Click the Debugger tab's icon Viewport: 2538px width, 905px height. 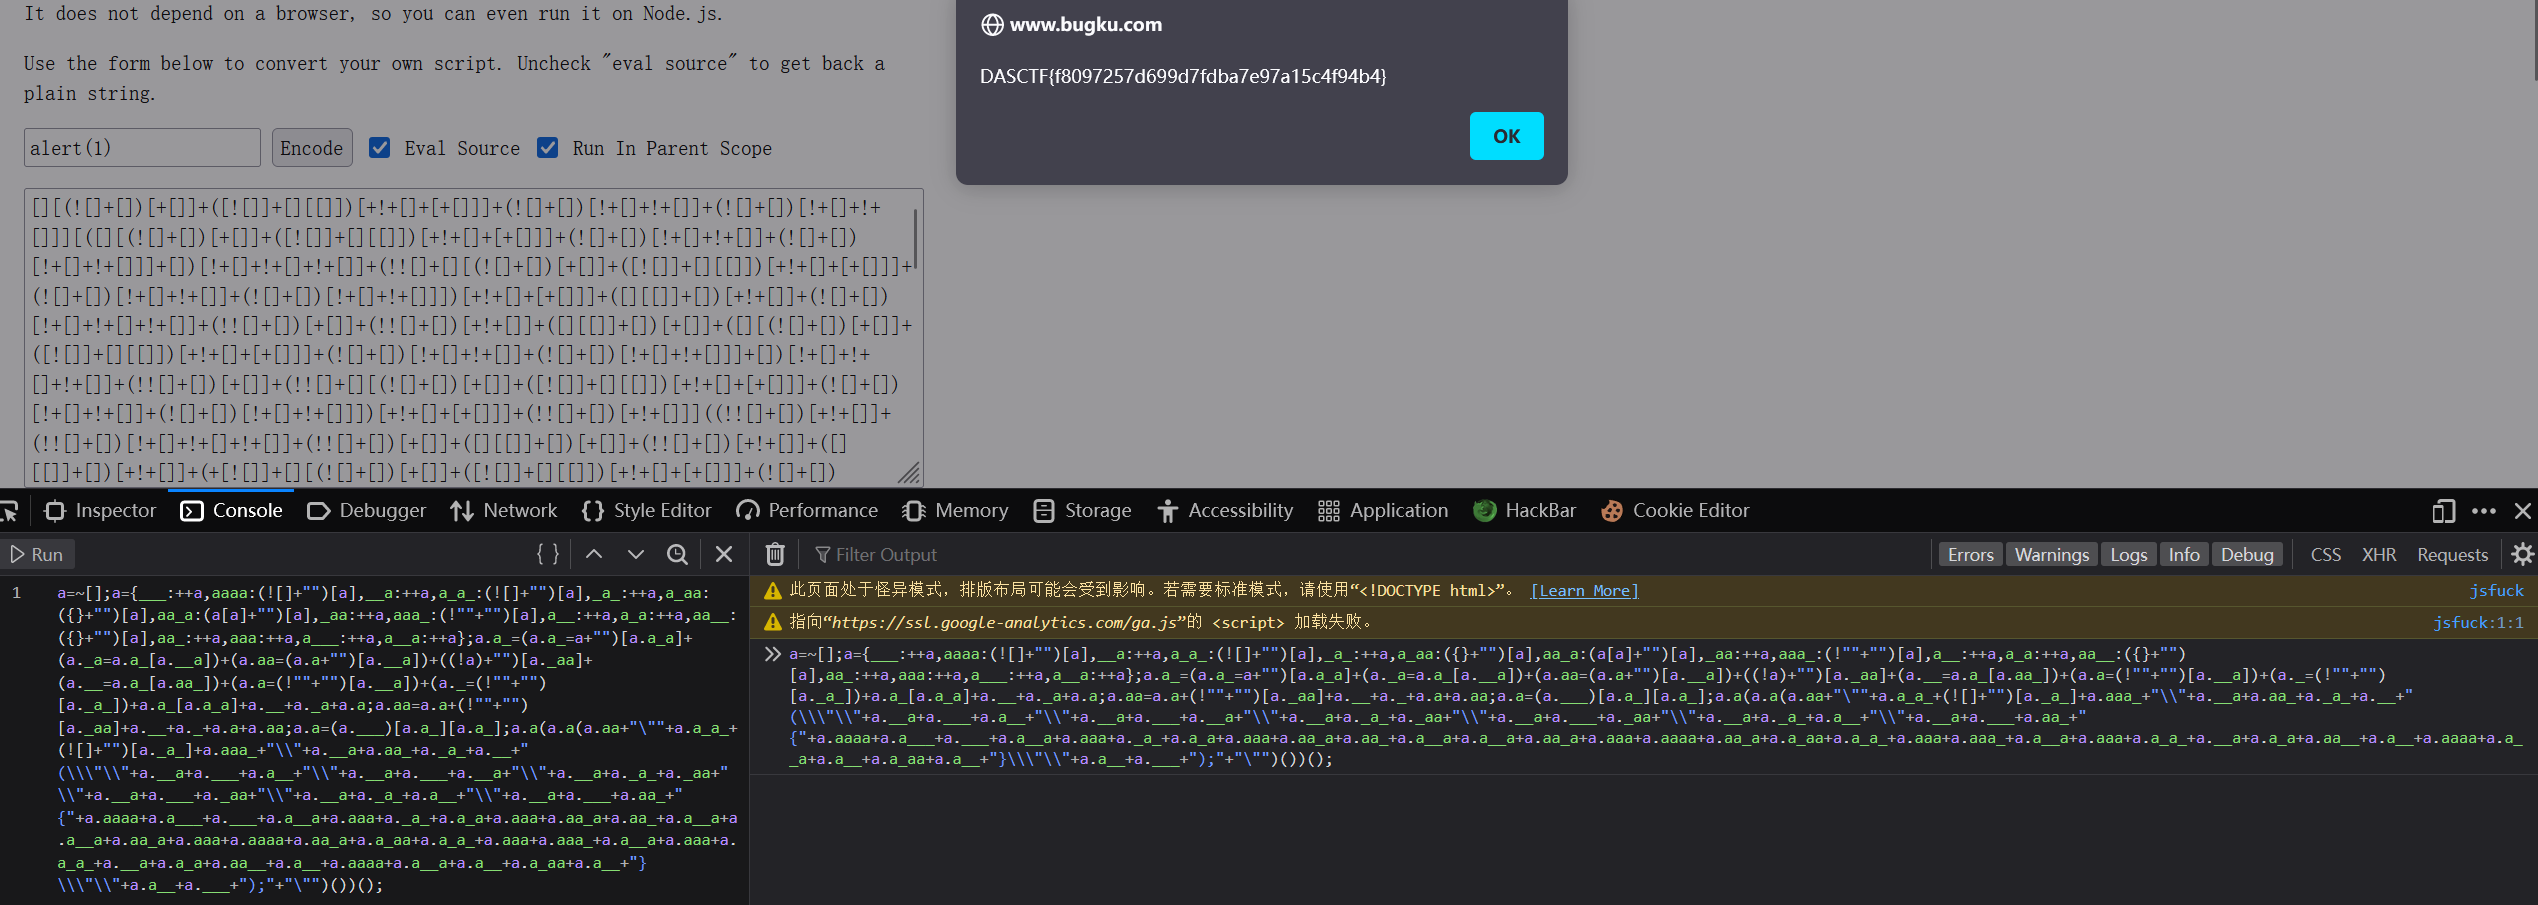click(318, 511)
